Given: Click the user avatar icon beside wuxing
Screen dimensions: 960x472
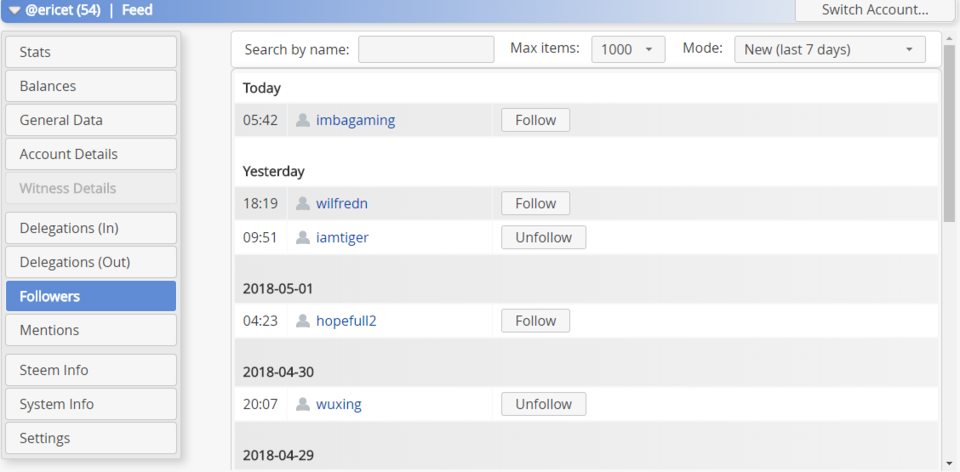Looking at the screenshot, I should click(x=303, y=404).
